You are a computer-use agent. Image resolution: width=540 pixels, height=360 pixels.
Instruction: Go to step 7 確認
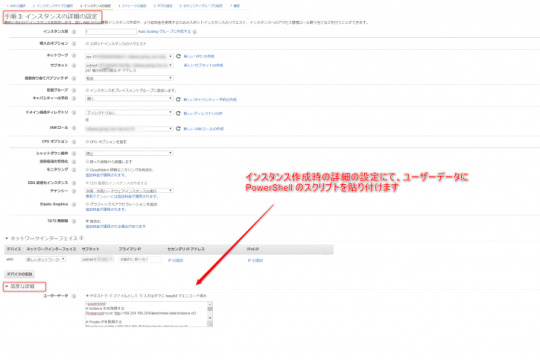tap(235, 6)
